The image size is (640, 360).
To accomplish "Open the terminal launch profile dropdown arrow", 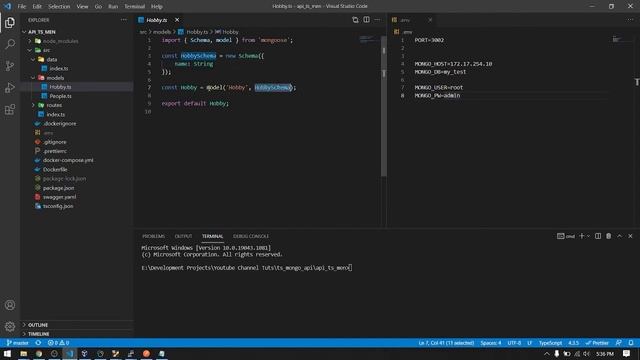I will 588,236.
